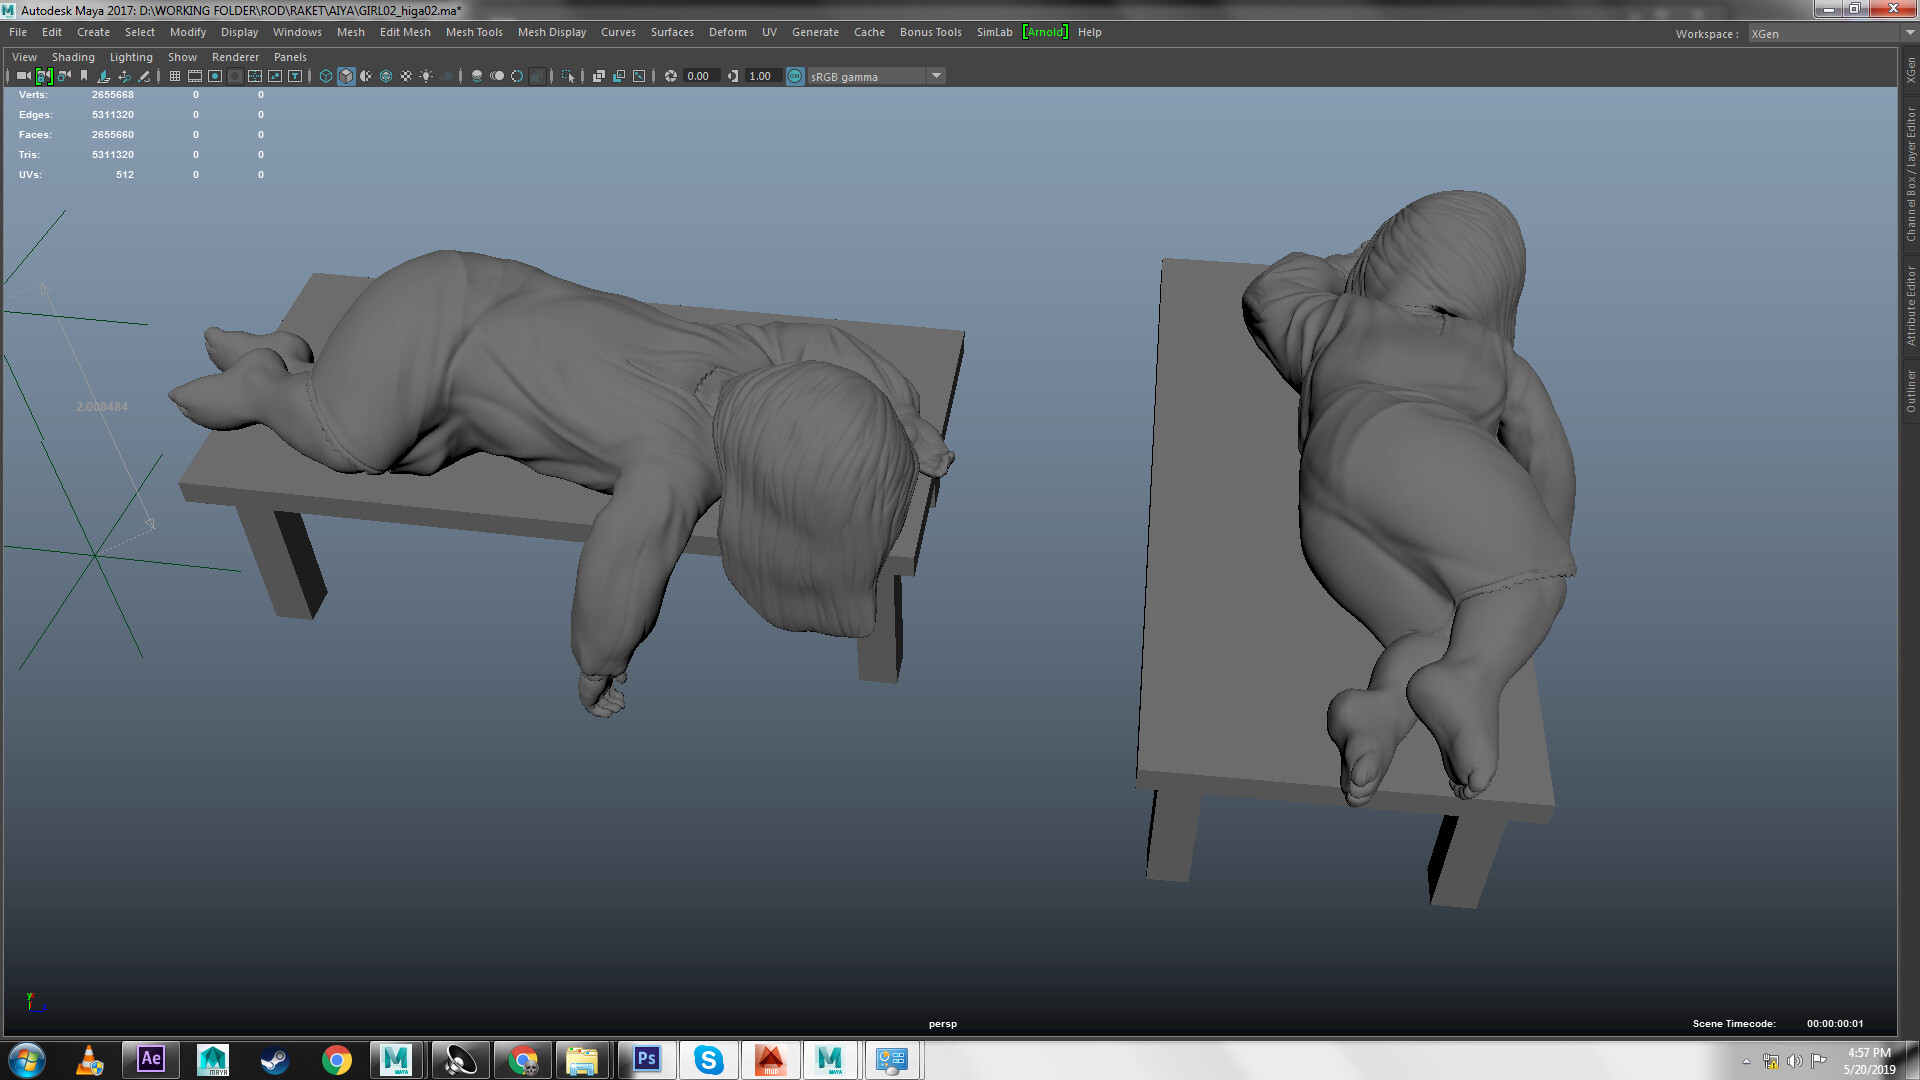
Task: Click the Textured display icon
Action: (x=406, y=76)
